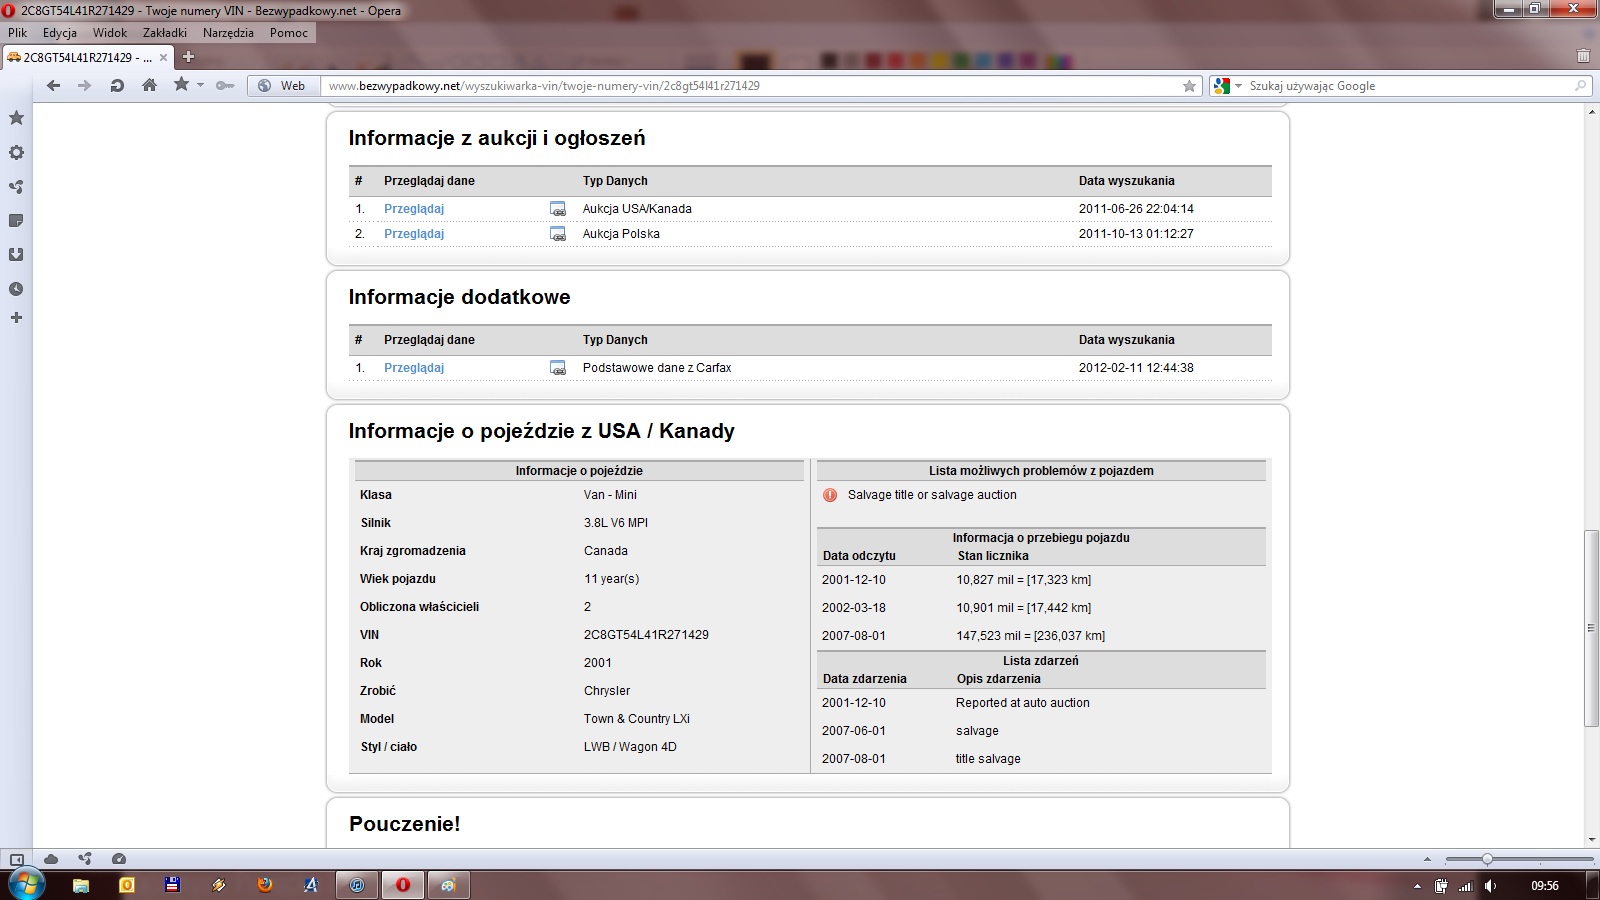The width and height of the screenshot is (1600, 900).
Task: Click icon beside Podstawowe dane z Carfax
Action: (x=558, y=368)
